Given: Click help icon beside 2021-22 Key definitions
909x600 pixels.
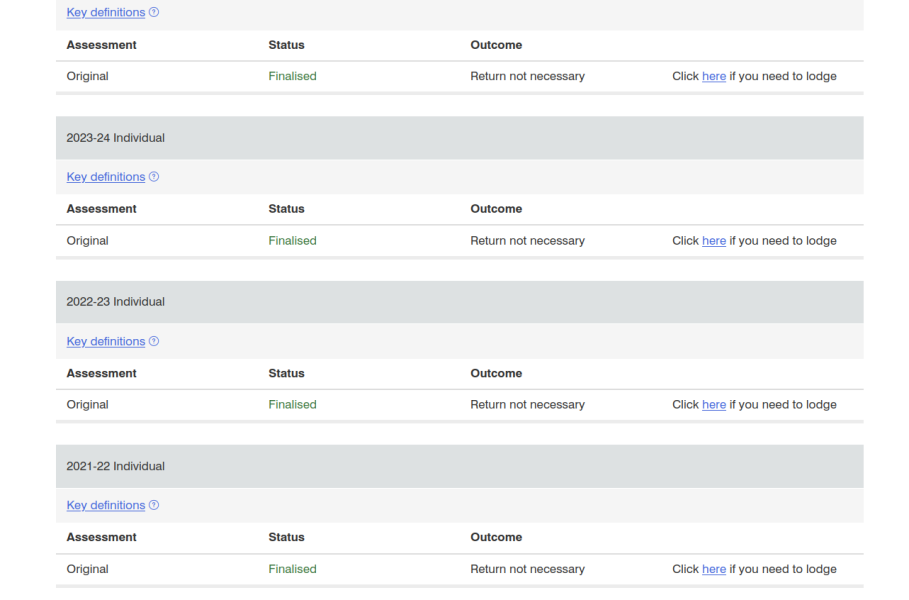Looking at the screenshot, I should [154, 505].
